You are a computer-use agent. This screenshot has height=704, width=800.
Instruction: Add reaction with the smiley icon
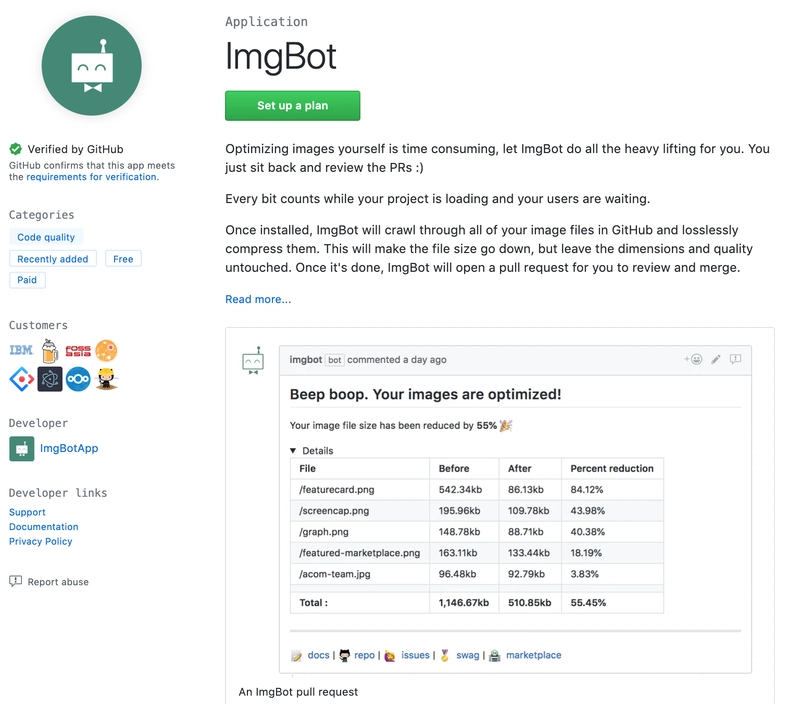693,359
